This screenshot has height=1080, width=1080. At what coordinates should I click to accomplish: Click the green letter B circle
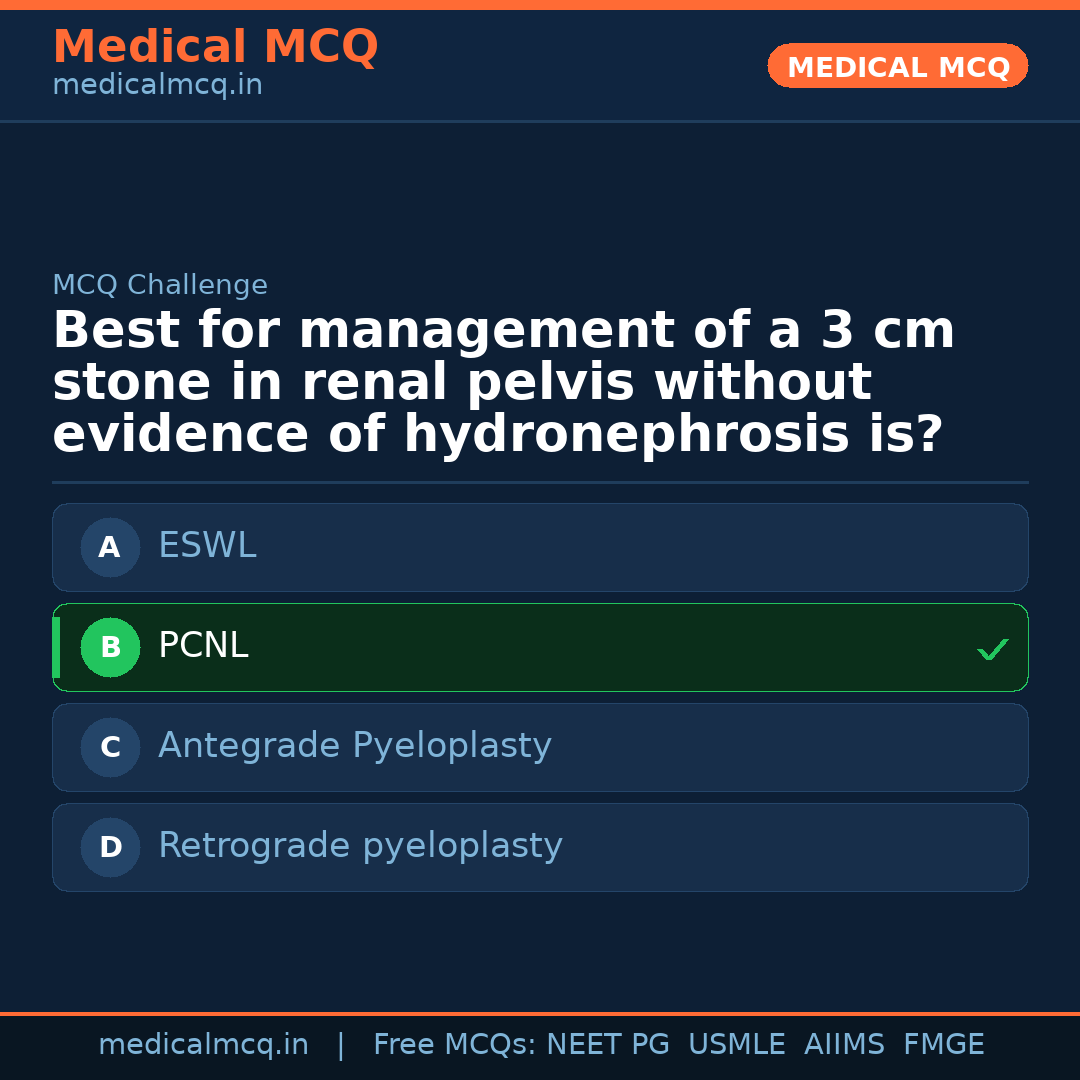110,647
